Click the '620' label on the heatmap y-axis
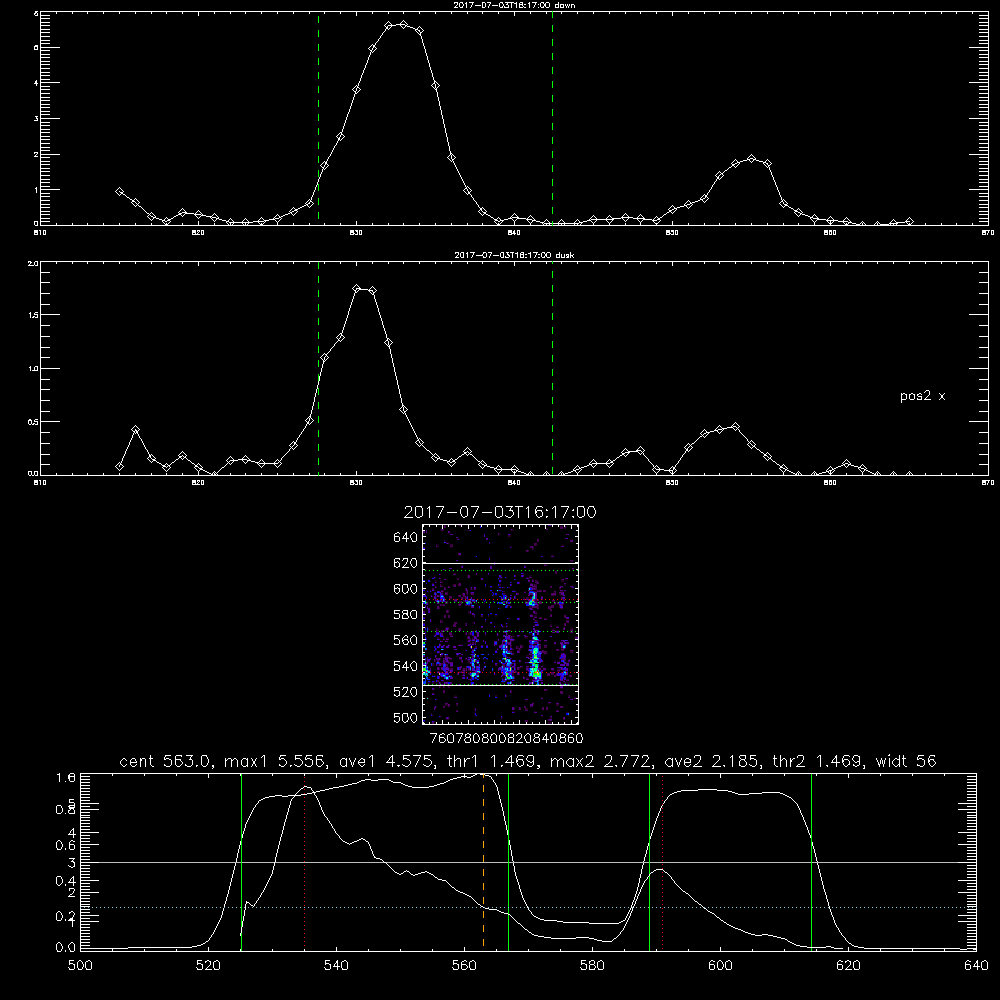 (x=405, y=563)
